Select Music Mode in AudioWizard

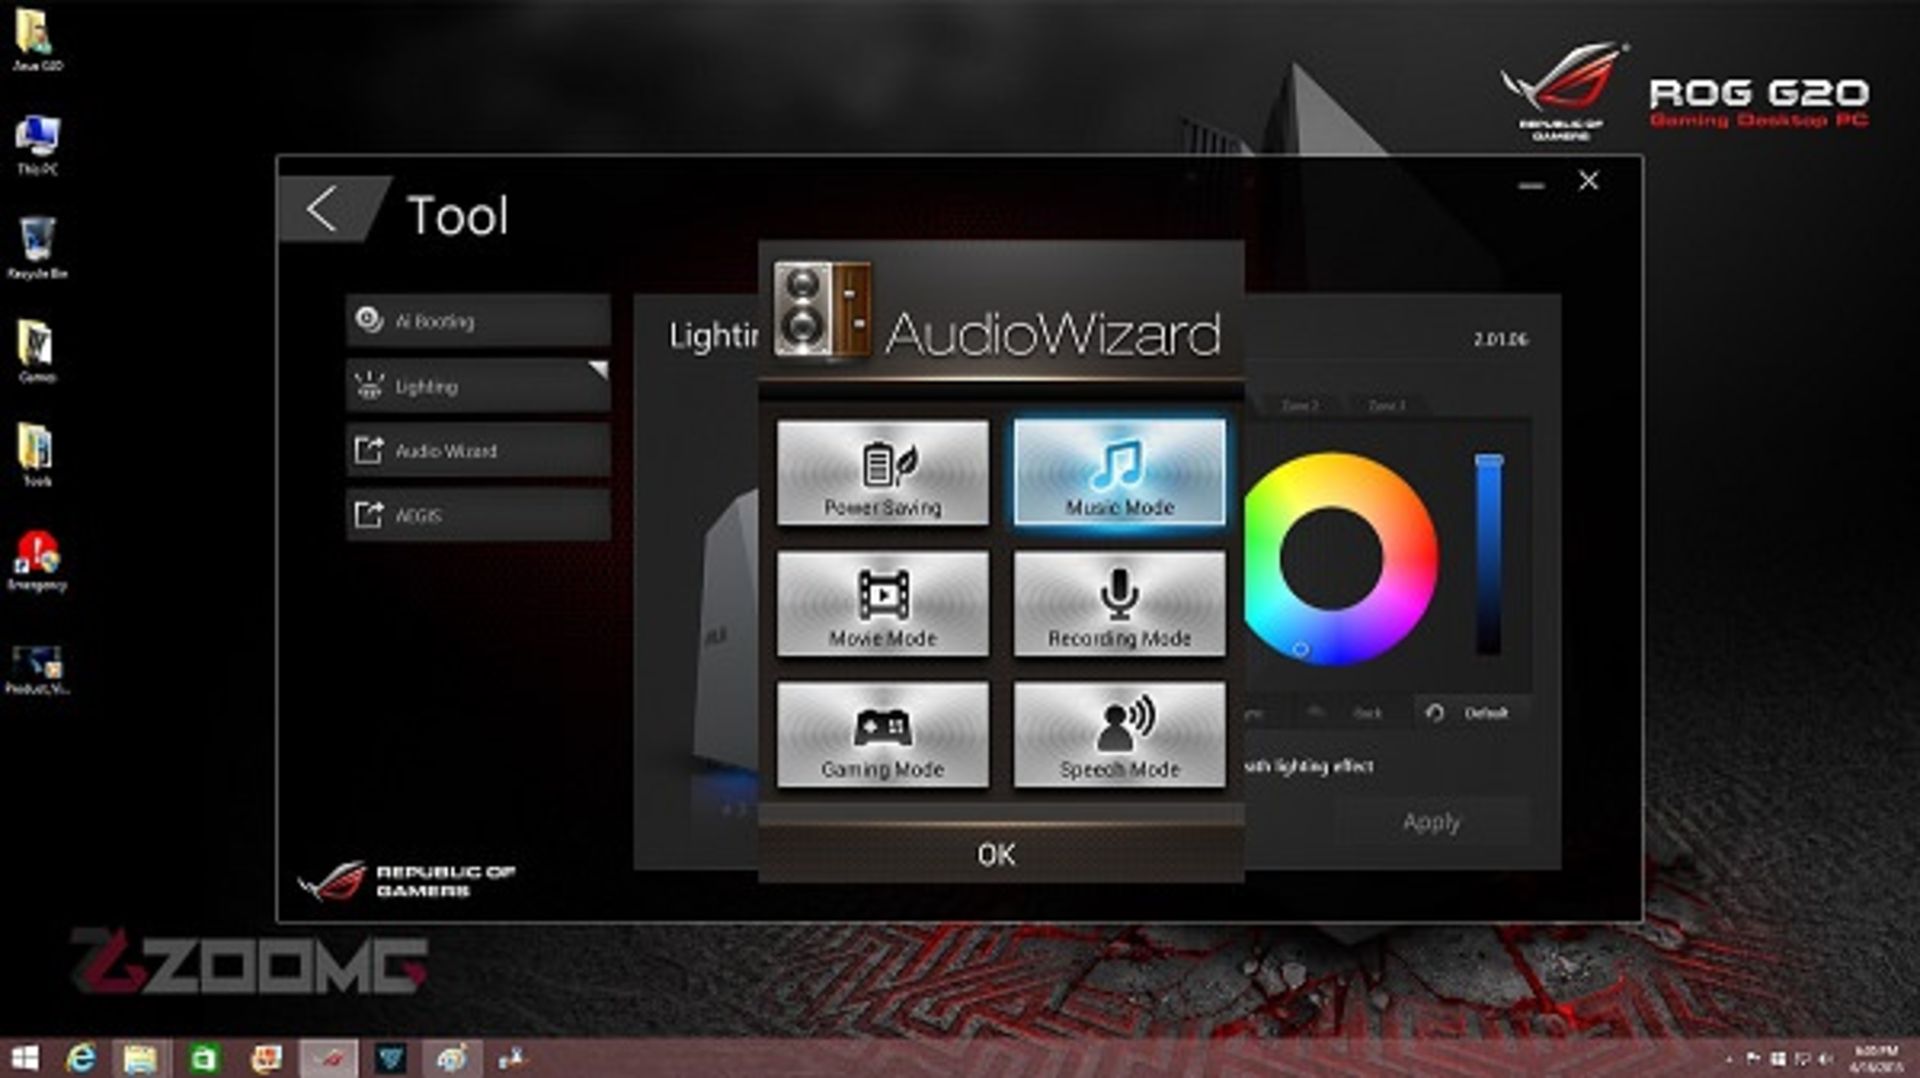(1119, 473)
